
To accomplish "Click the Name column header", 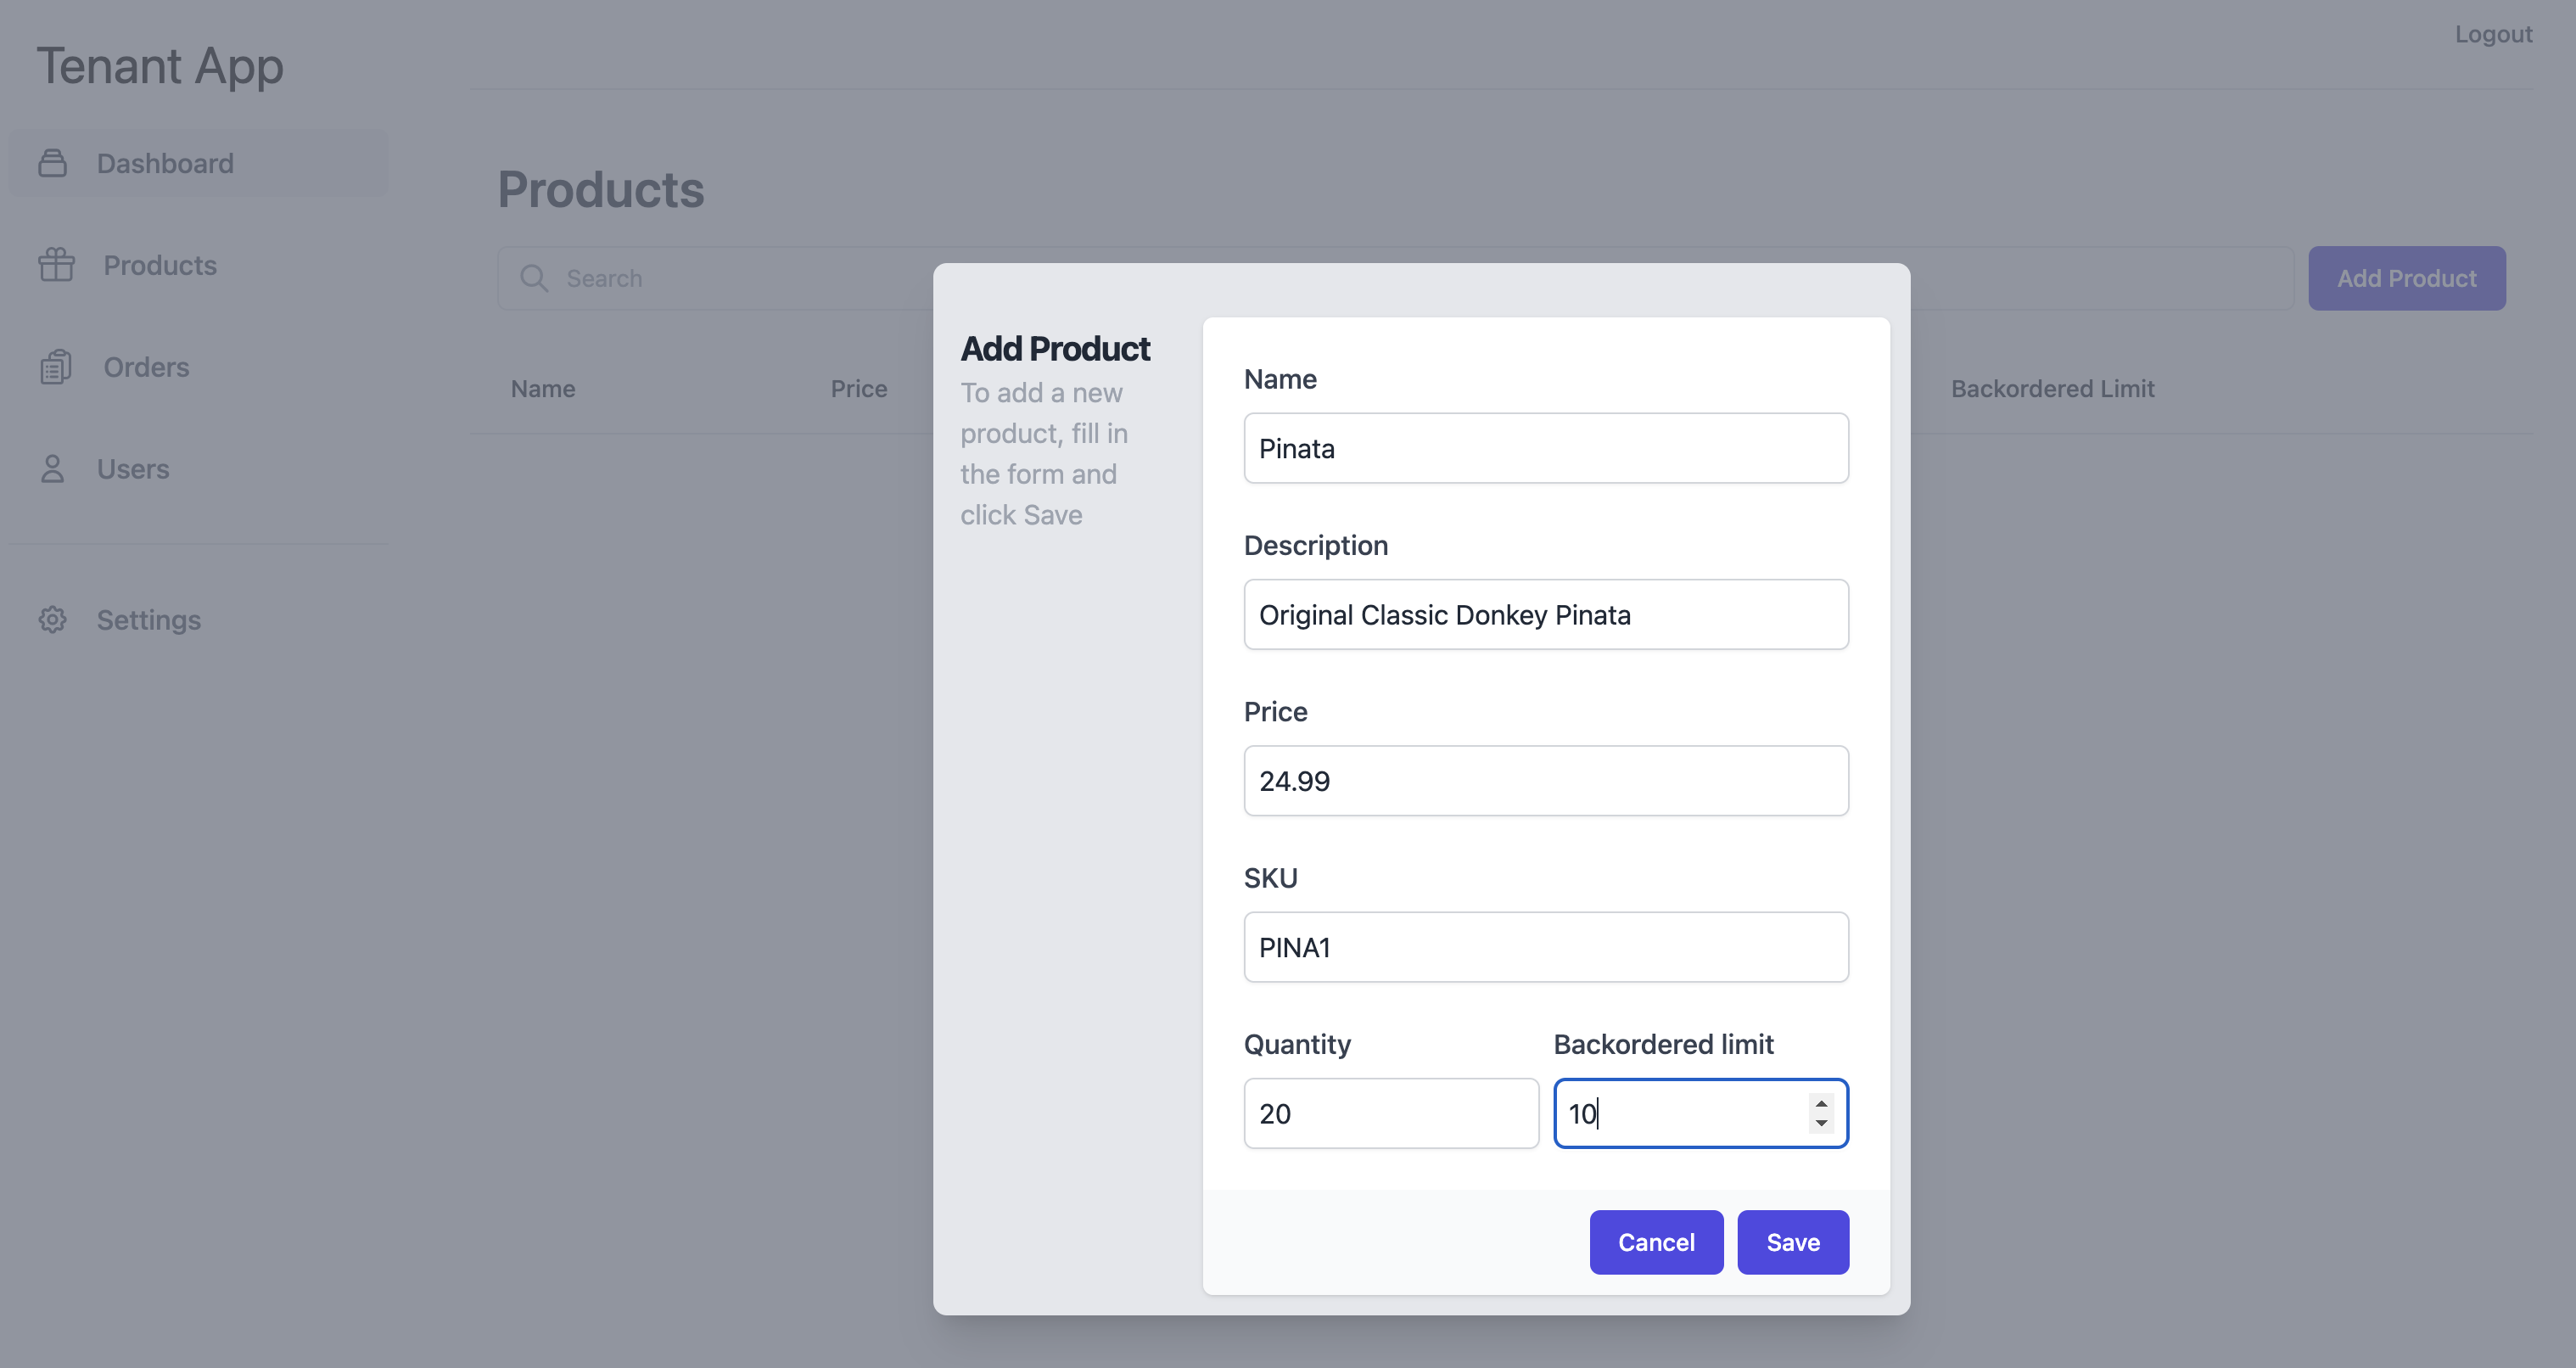I will click(x=543, y=389).
